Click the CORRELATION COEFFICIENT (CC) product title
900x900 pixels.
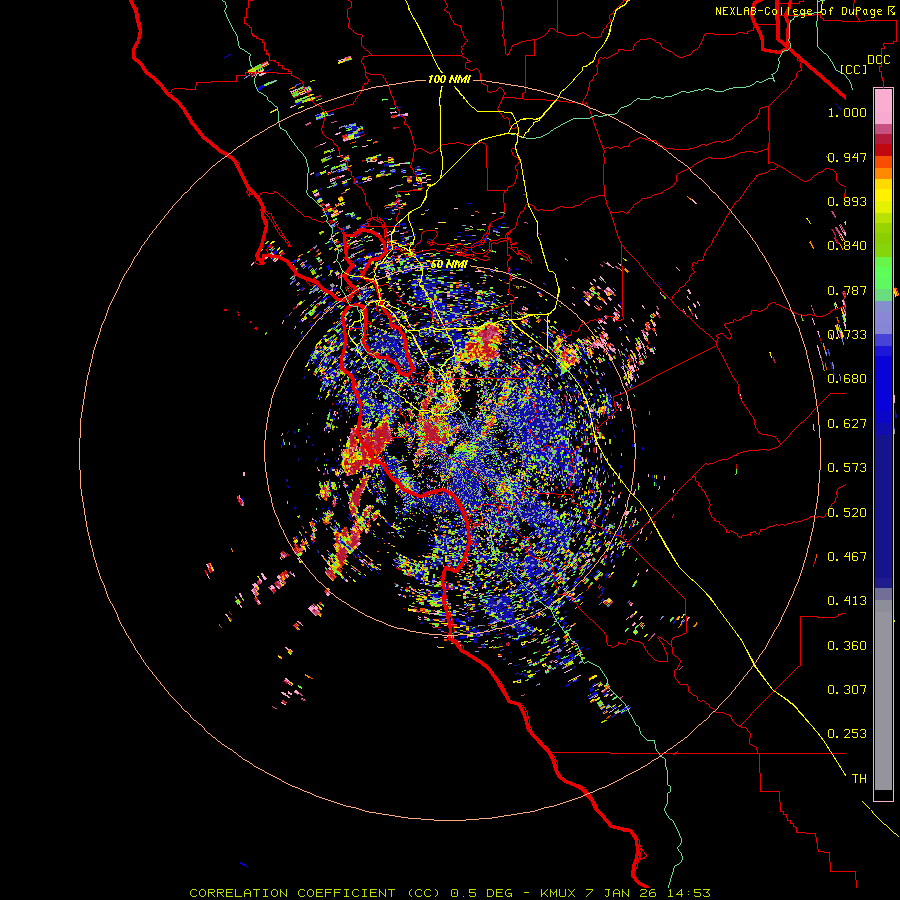315,893
